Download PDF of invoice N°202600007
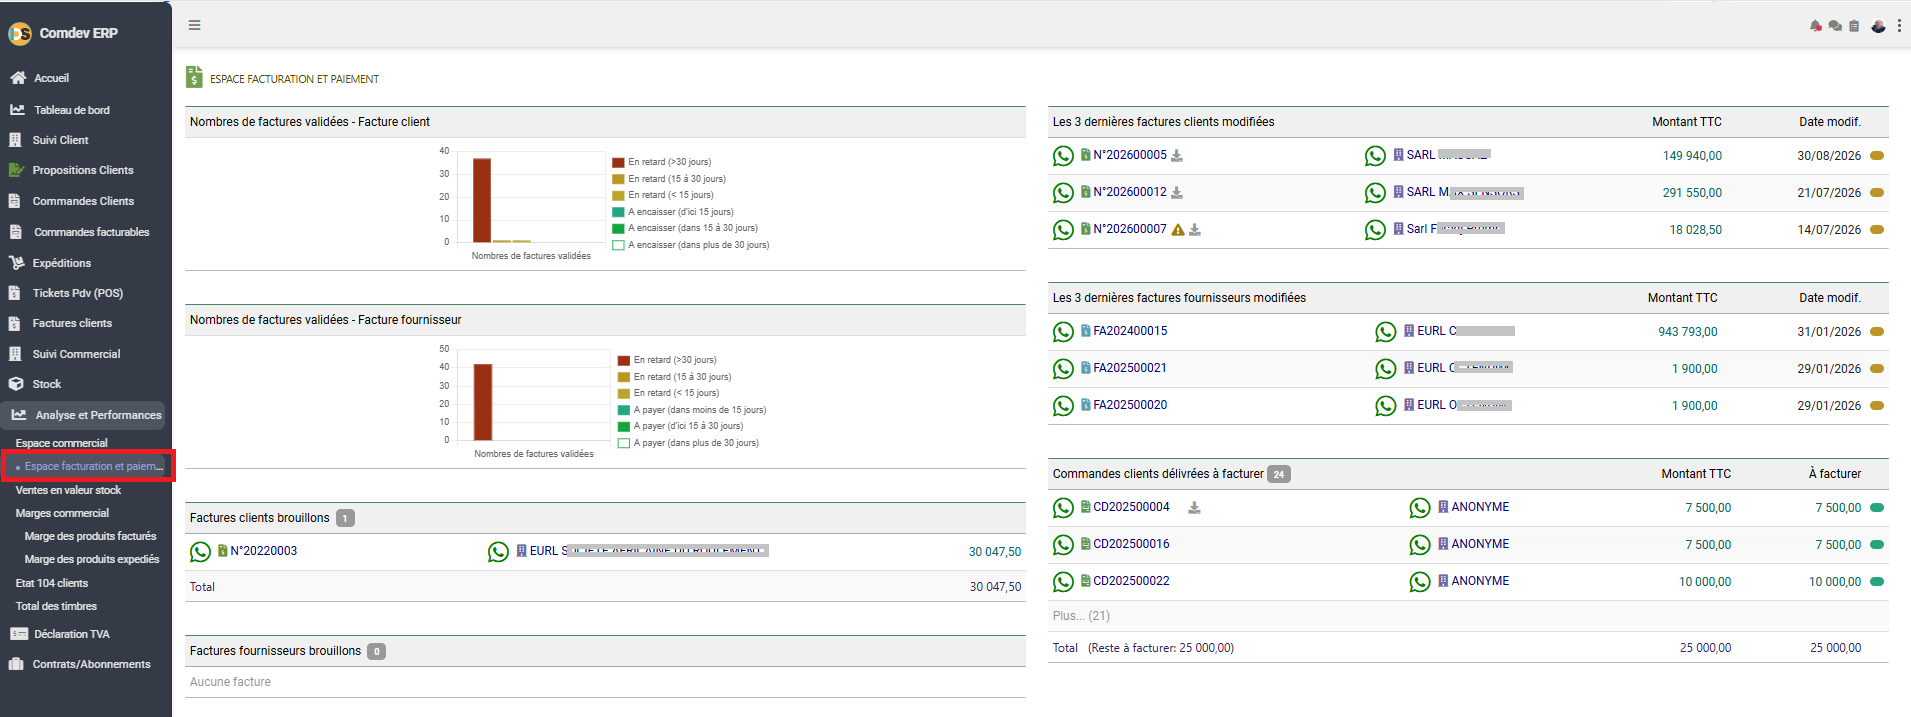Screen dimensions: 1911x717 (x=1195, y=229)
